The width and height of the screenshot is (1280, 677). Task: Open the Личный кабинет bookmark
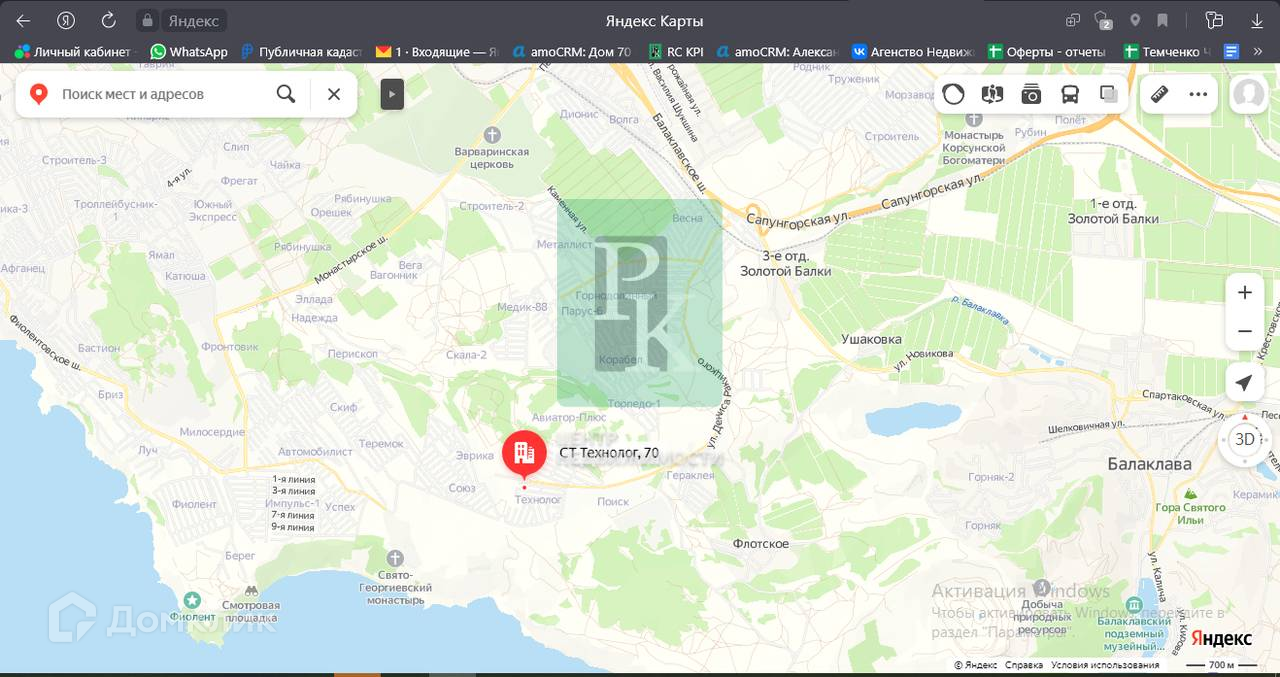pos(72,51)
